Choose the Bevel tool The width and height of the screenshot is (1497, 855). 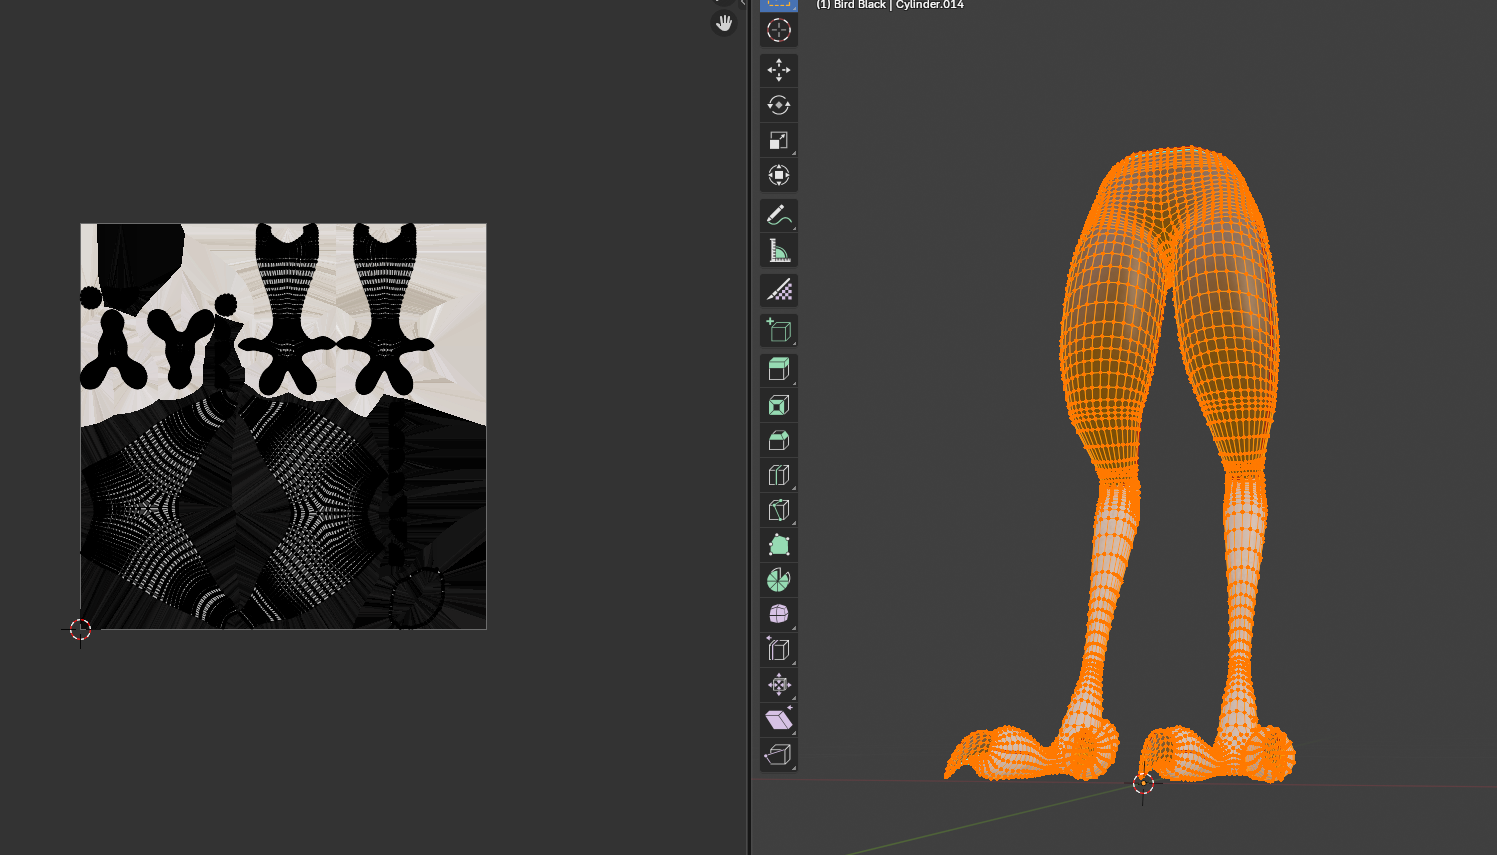pyautogui.click(x=779, y=440)
